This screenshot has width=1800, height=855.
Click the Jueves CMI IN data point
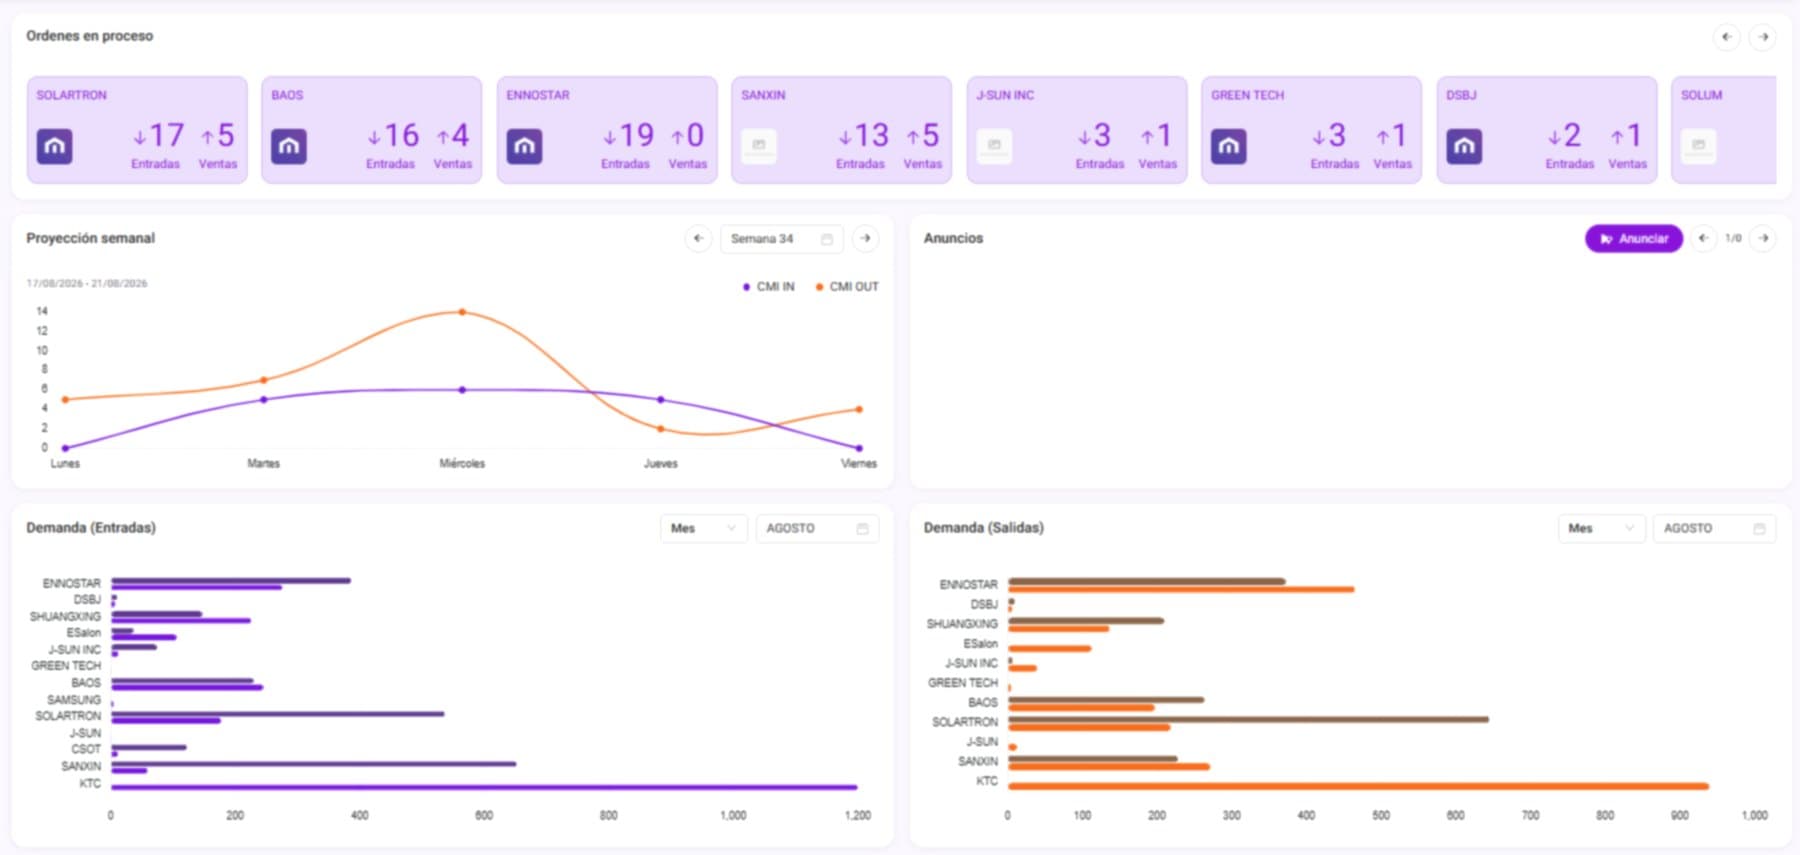click(660, 400)
